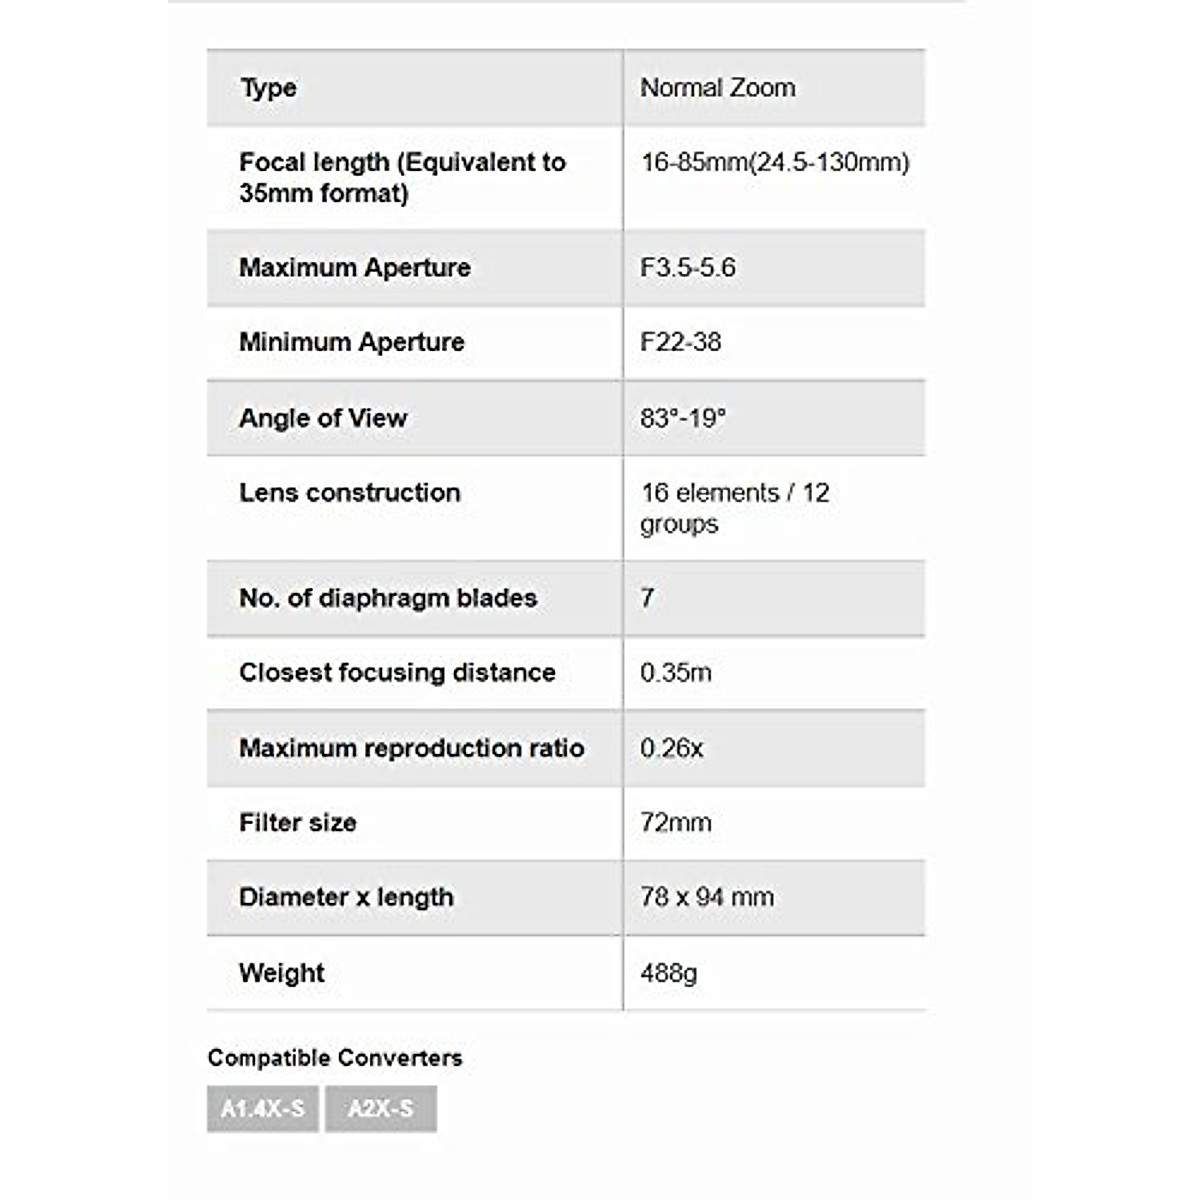Click the Compatible Converters heading
This screenshot has width=1200, height=1200.
(335, 1058)
